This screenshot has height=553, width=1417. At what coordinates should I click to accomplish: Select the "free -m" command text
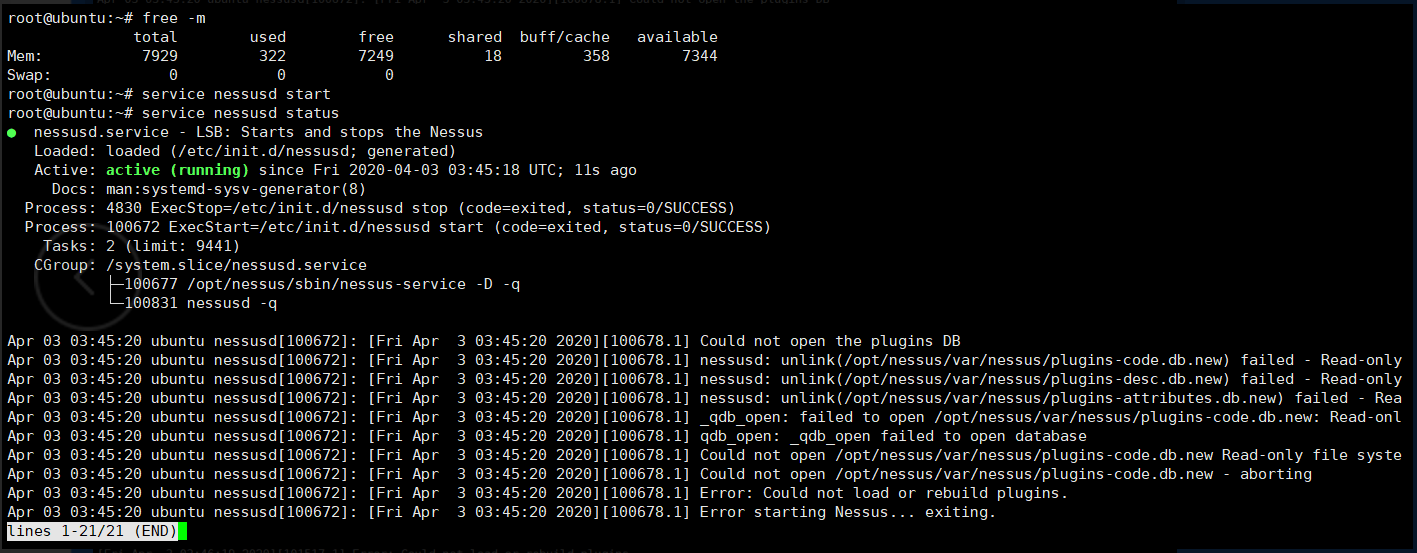point(174,18)
